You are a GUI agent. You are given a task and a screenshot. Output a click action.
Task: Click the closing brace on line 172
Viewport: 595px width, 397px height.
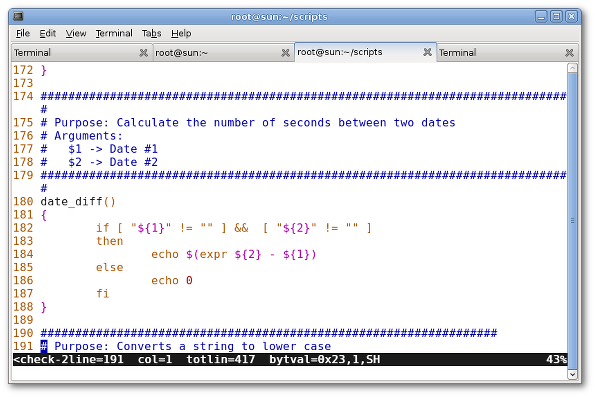pos(44,70)
